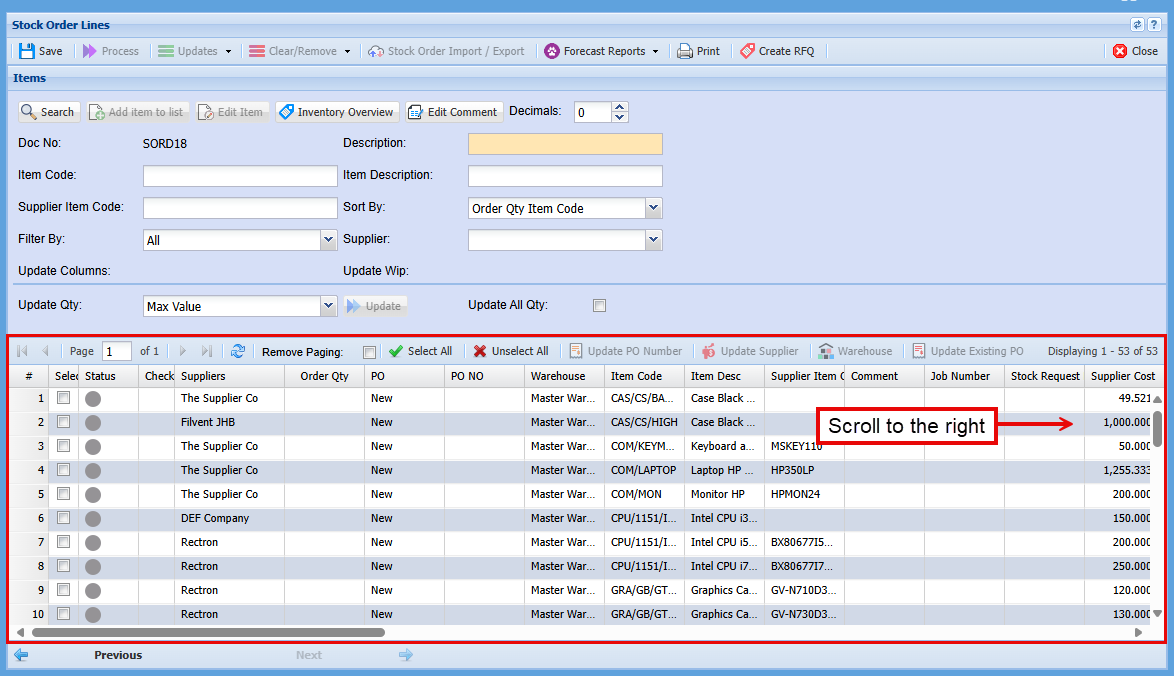Click Unselect All red cross
This screenshot has width=1174, height=676.
(x=481, y=351)
